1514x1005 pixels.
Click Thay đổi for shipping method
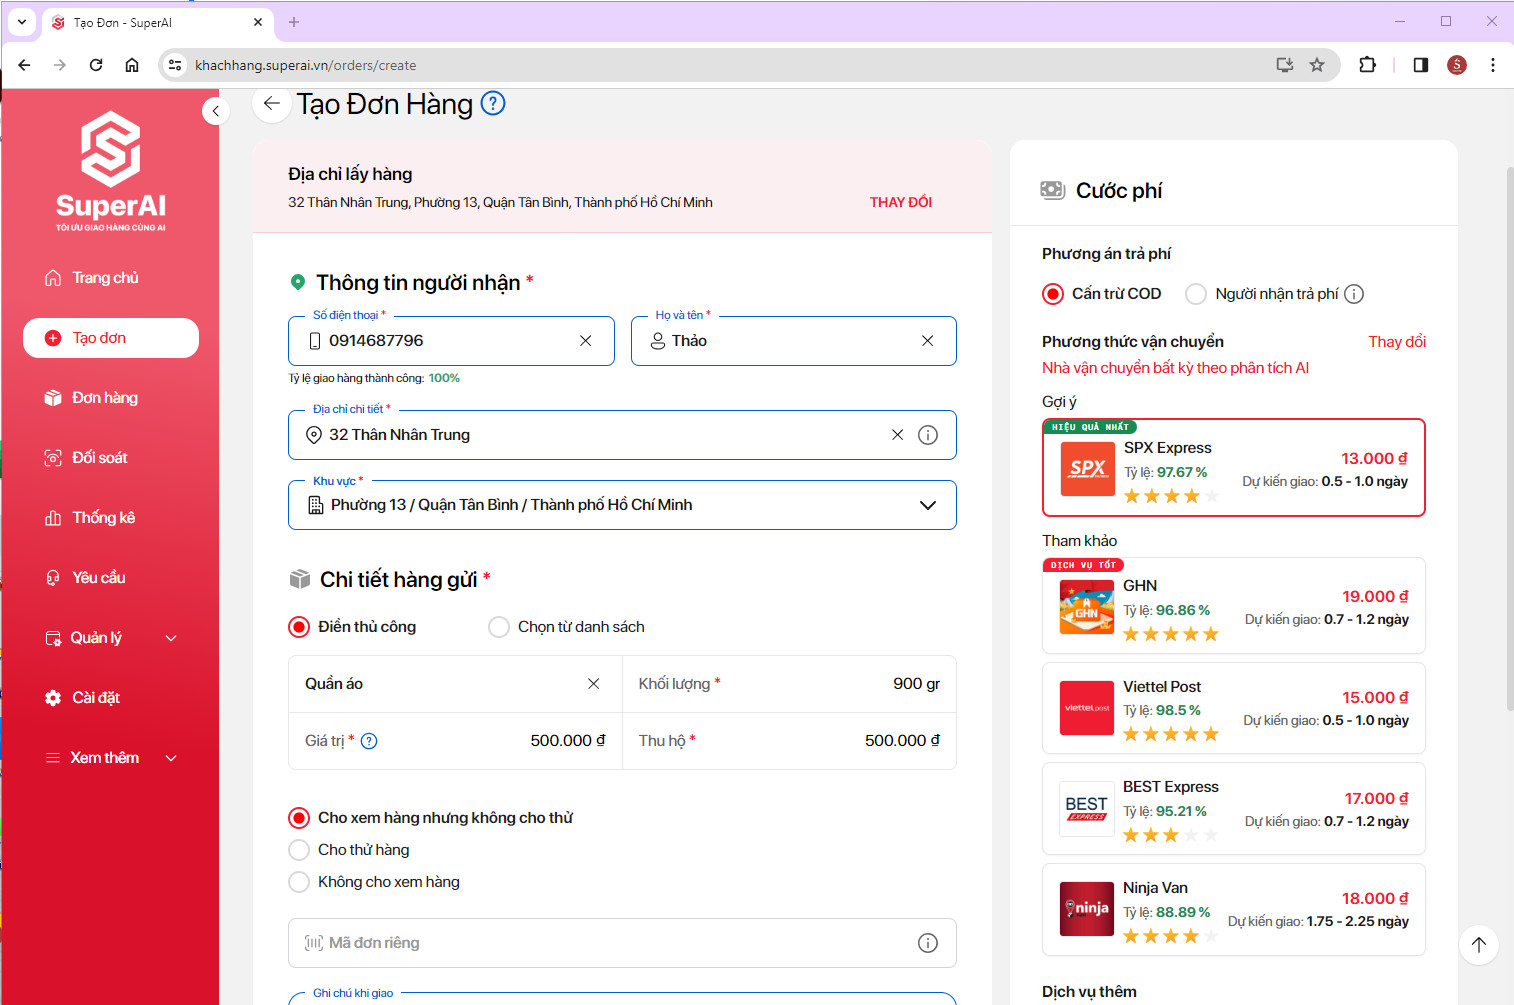point(1397,342)
